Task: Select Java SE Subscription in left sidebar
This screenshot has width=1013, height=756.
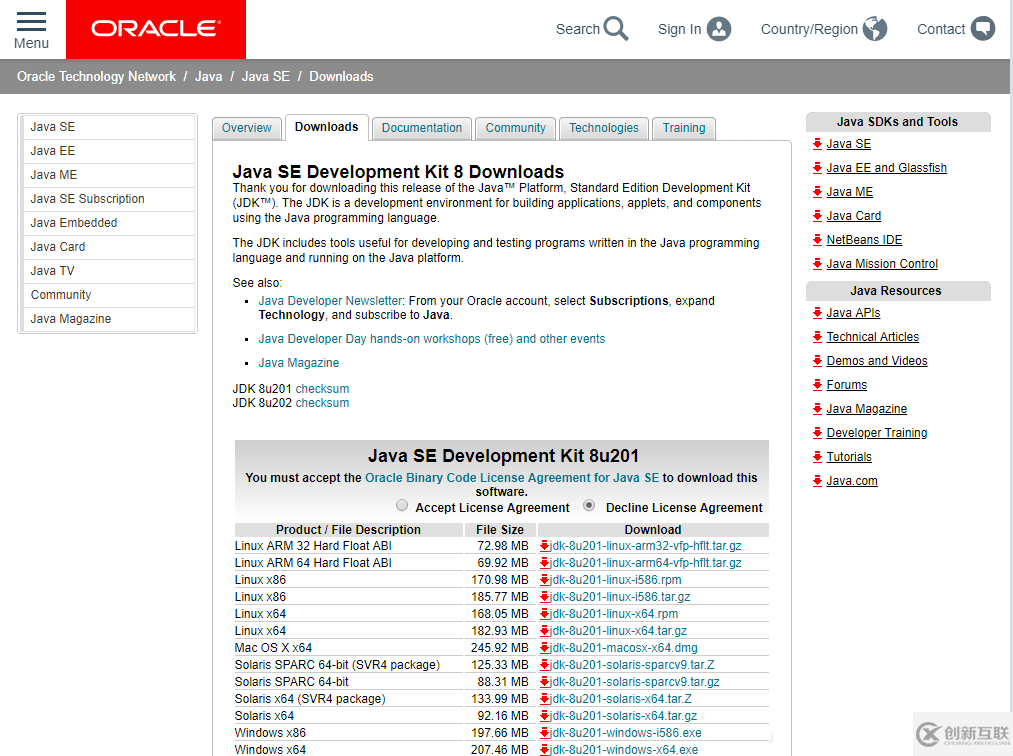Action: click(87, 199)
